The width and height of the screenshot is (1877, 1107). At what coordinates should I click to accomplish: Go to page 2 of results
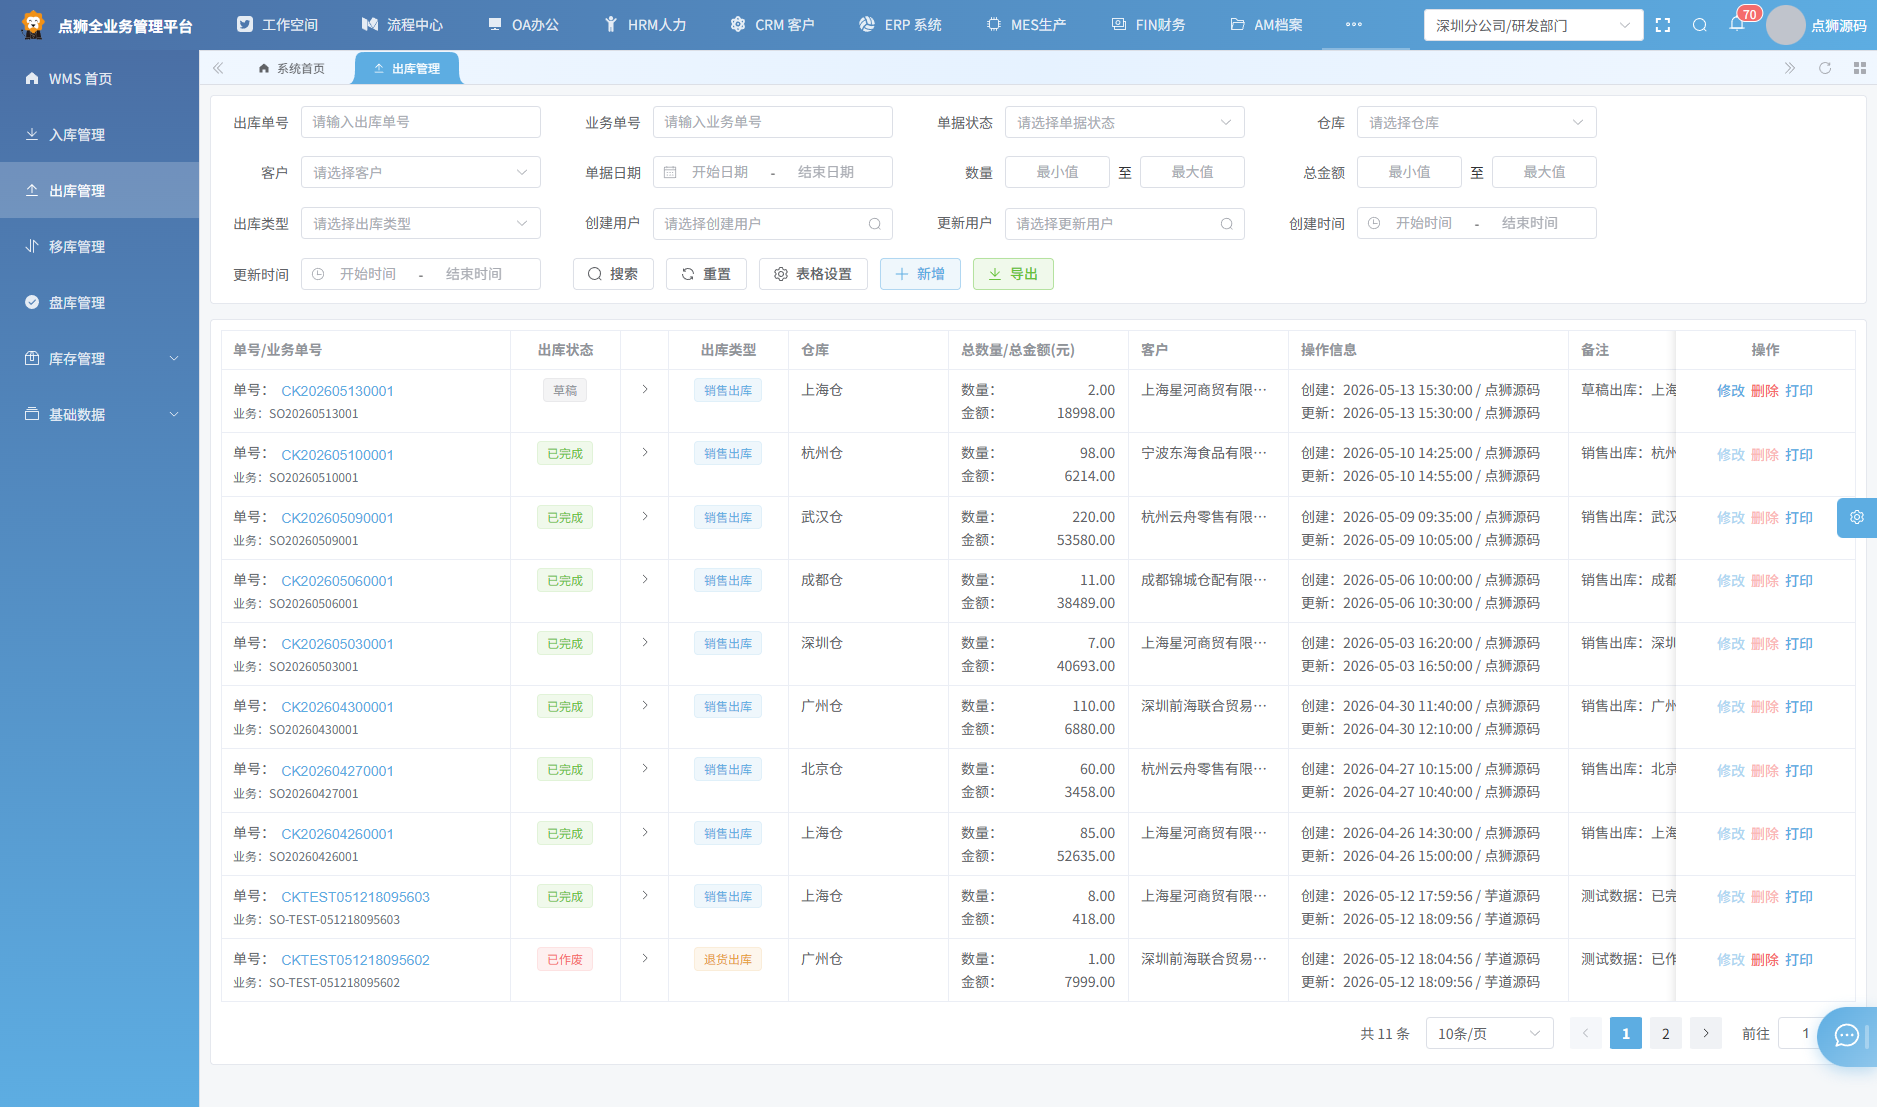1666,1033
